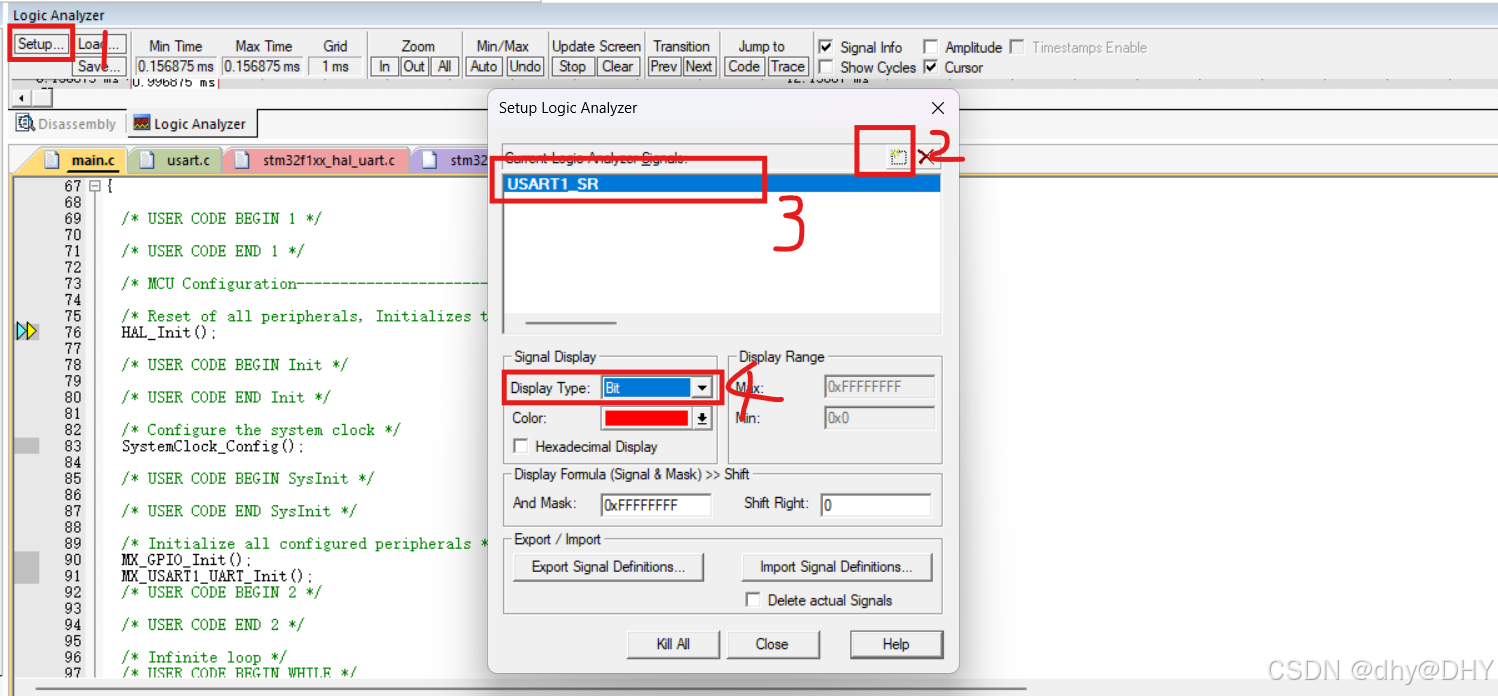Toggle the Cursor checkbox
Image resolution: width=1498 pixels, height=696 pixels.
point(931,67)
